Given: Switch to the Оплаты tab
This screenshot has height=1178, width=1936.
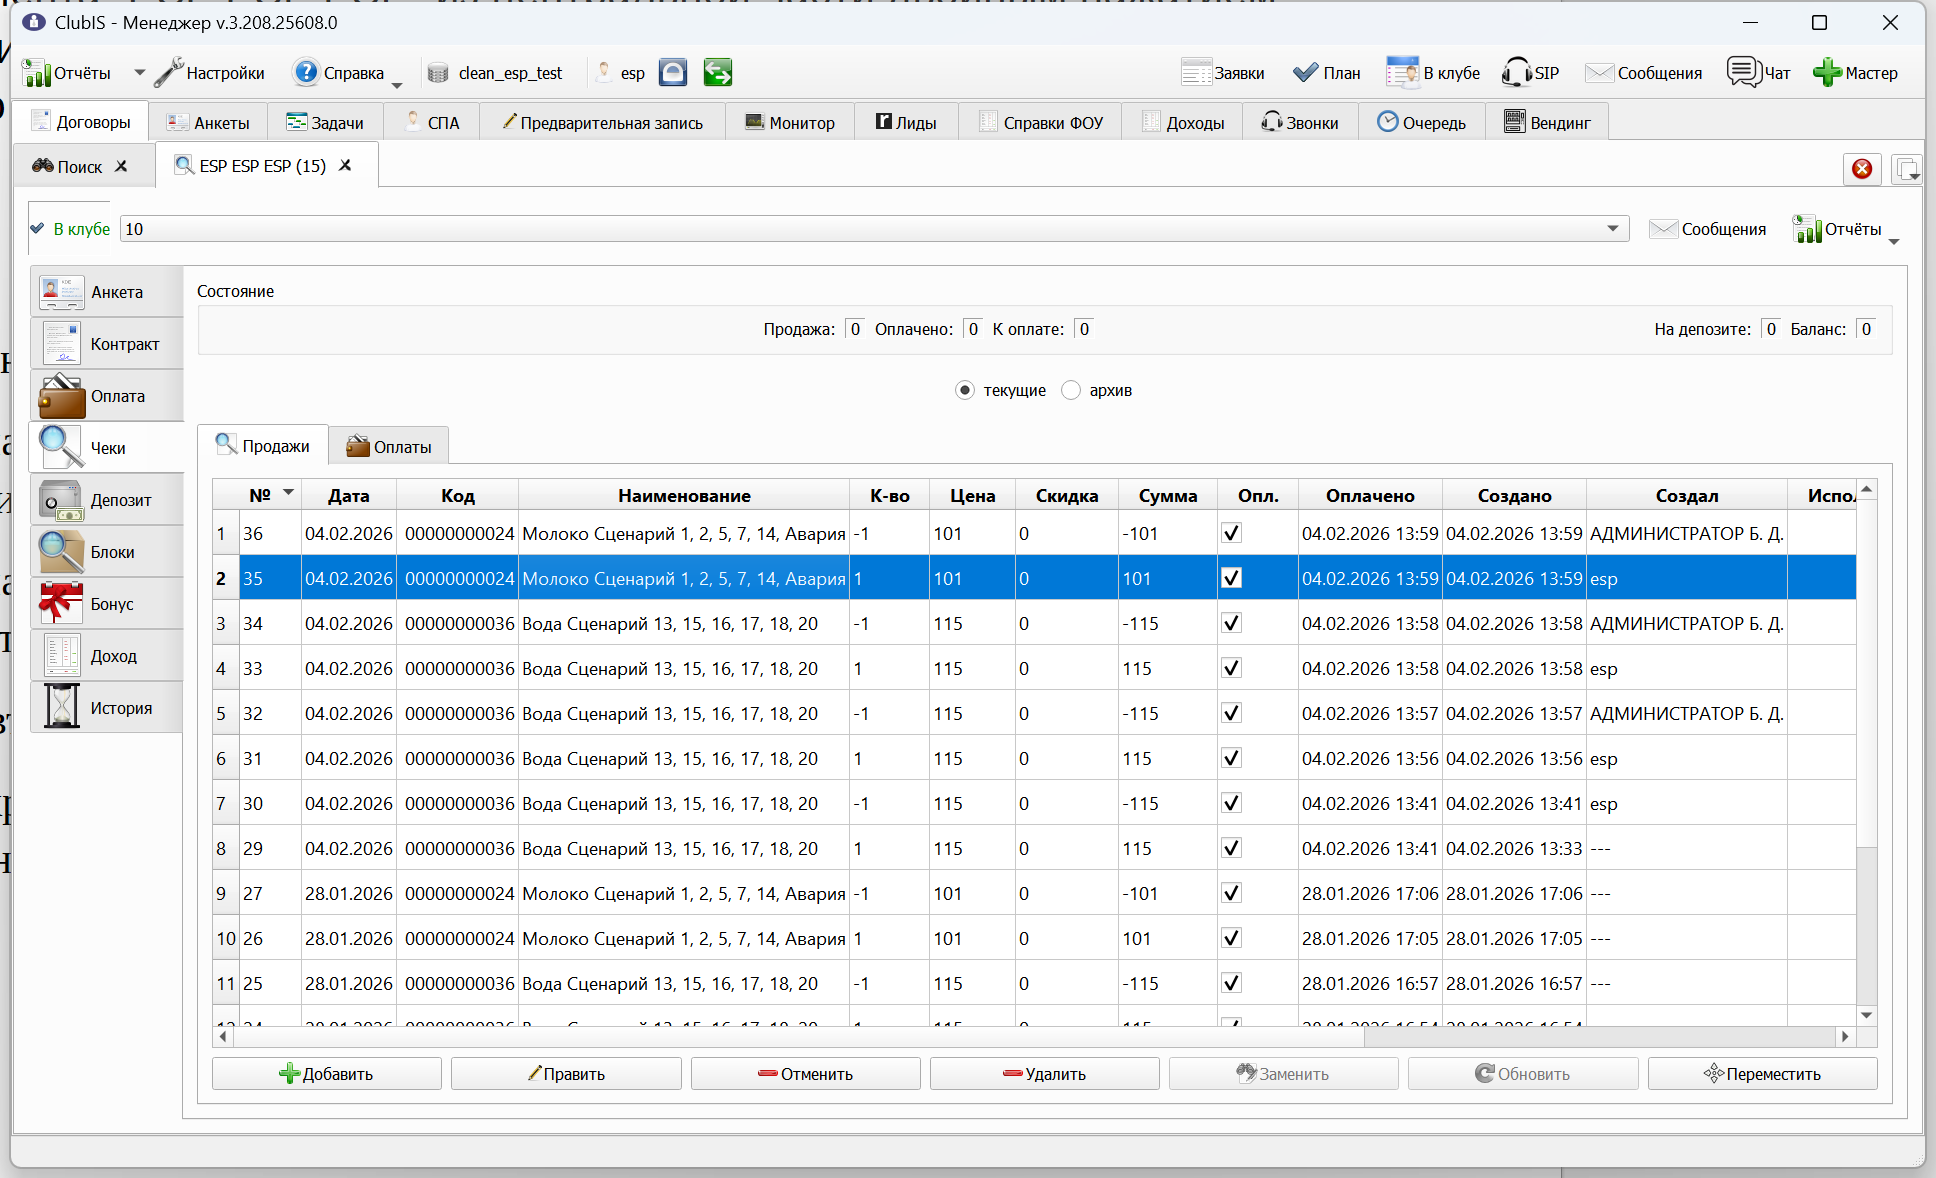Looking at the screenshot, I should pos(389,447).
